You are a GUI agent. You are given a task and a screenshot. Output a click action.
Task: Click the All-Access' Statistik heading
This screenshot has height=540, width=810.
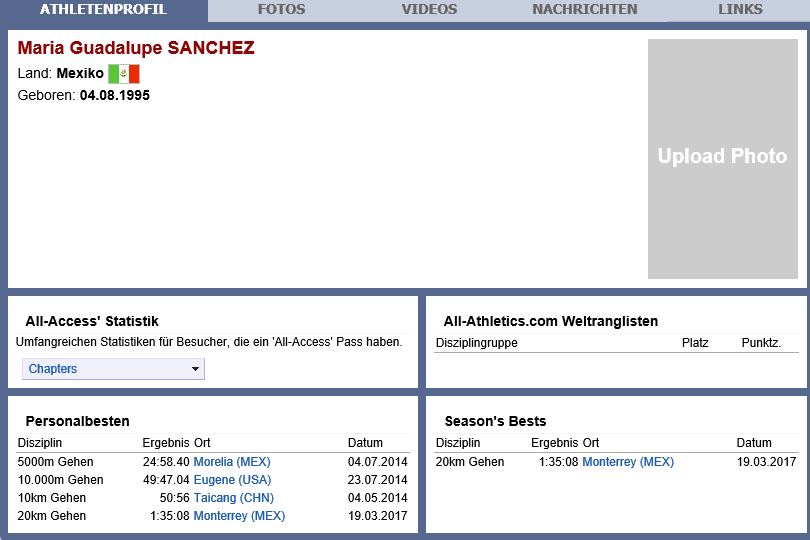(x=92, y=321)
